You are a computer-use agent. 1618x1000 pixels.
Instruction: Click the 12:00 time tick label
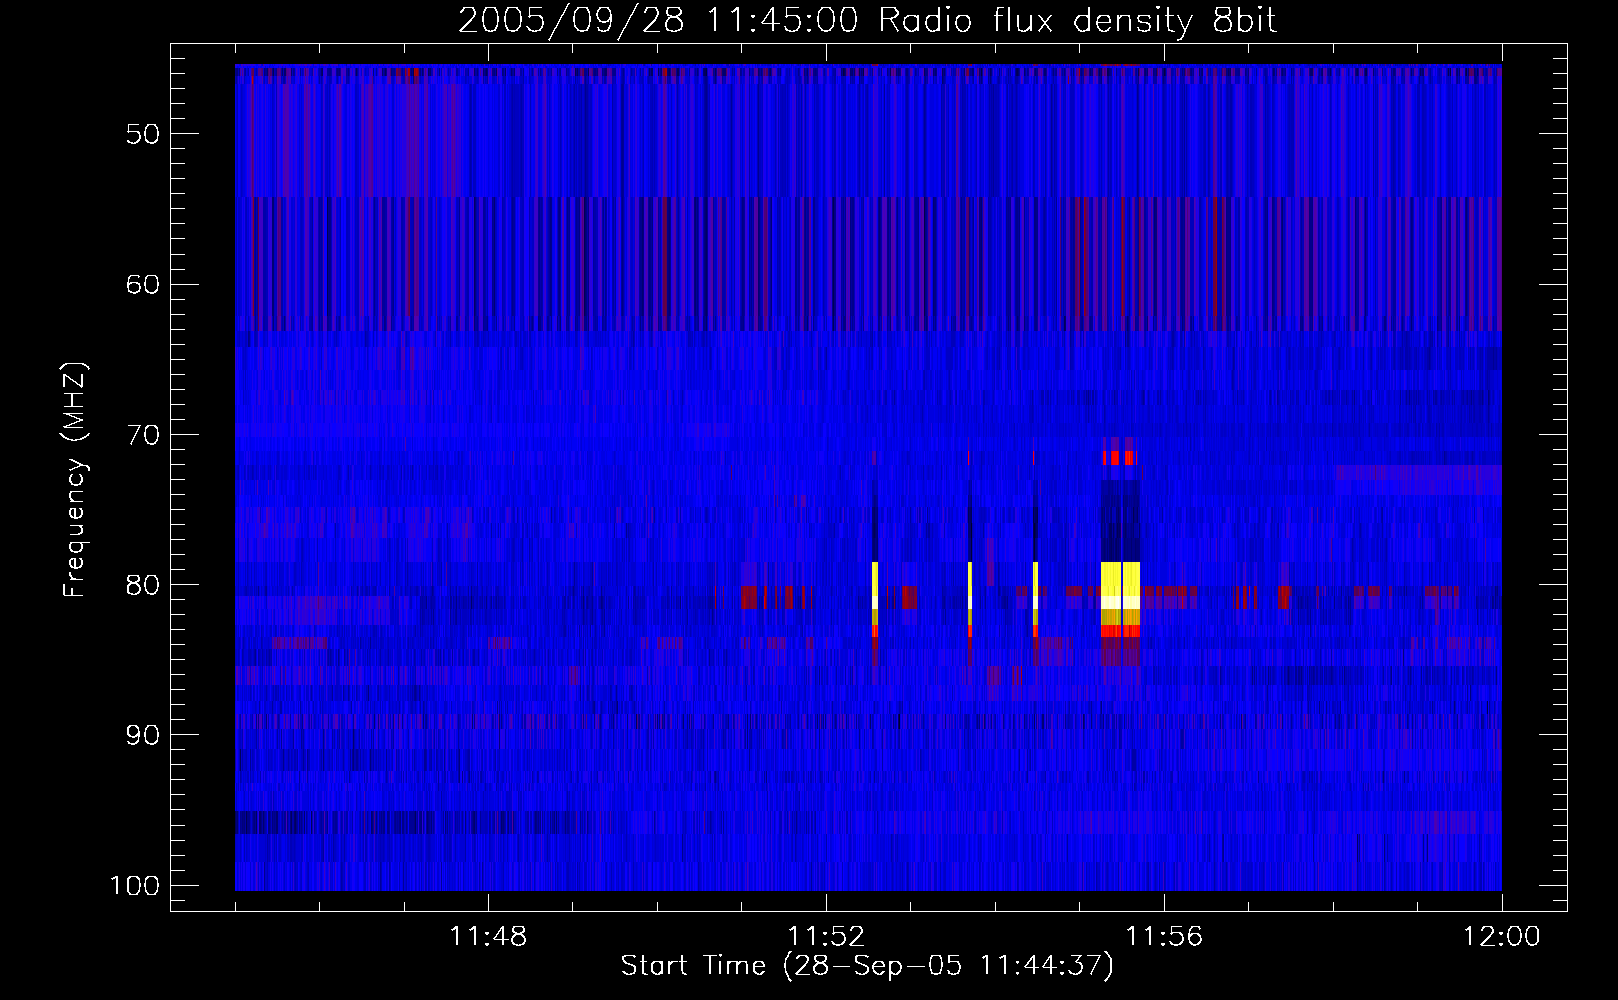point(1502,937)
